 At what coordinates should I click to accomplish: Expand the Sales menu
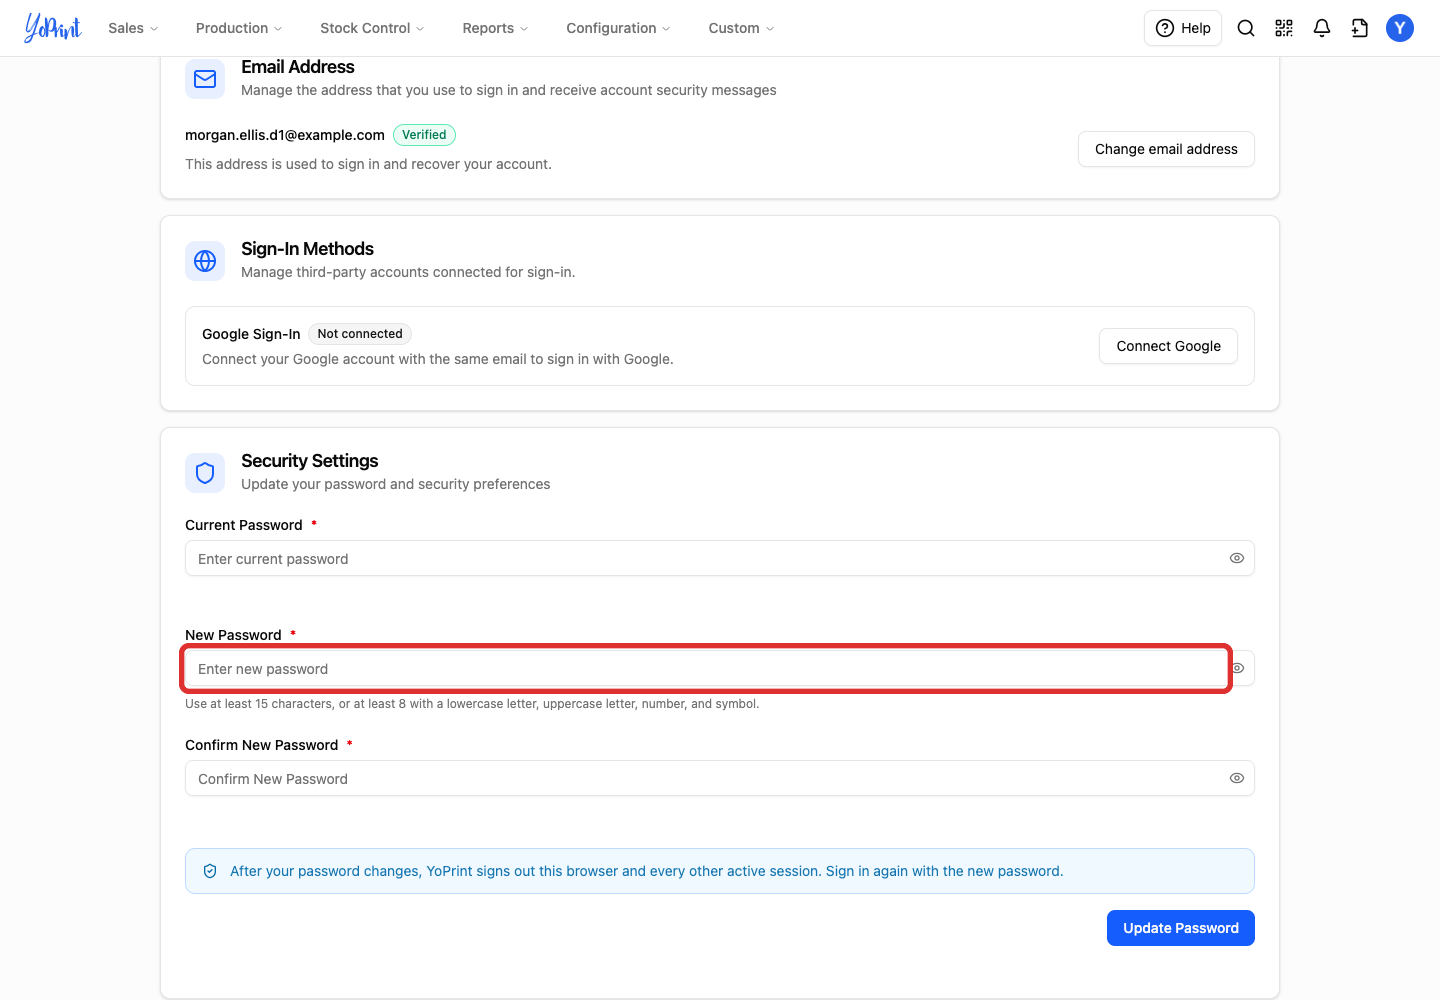pos(133,28)
